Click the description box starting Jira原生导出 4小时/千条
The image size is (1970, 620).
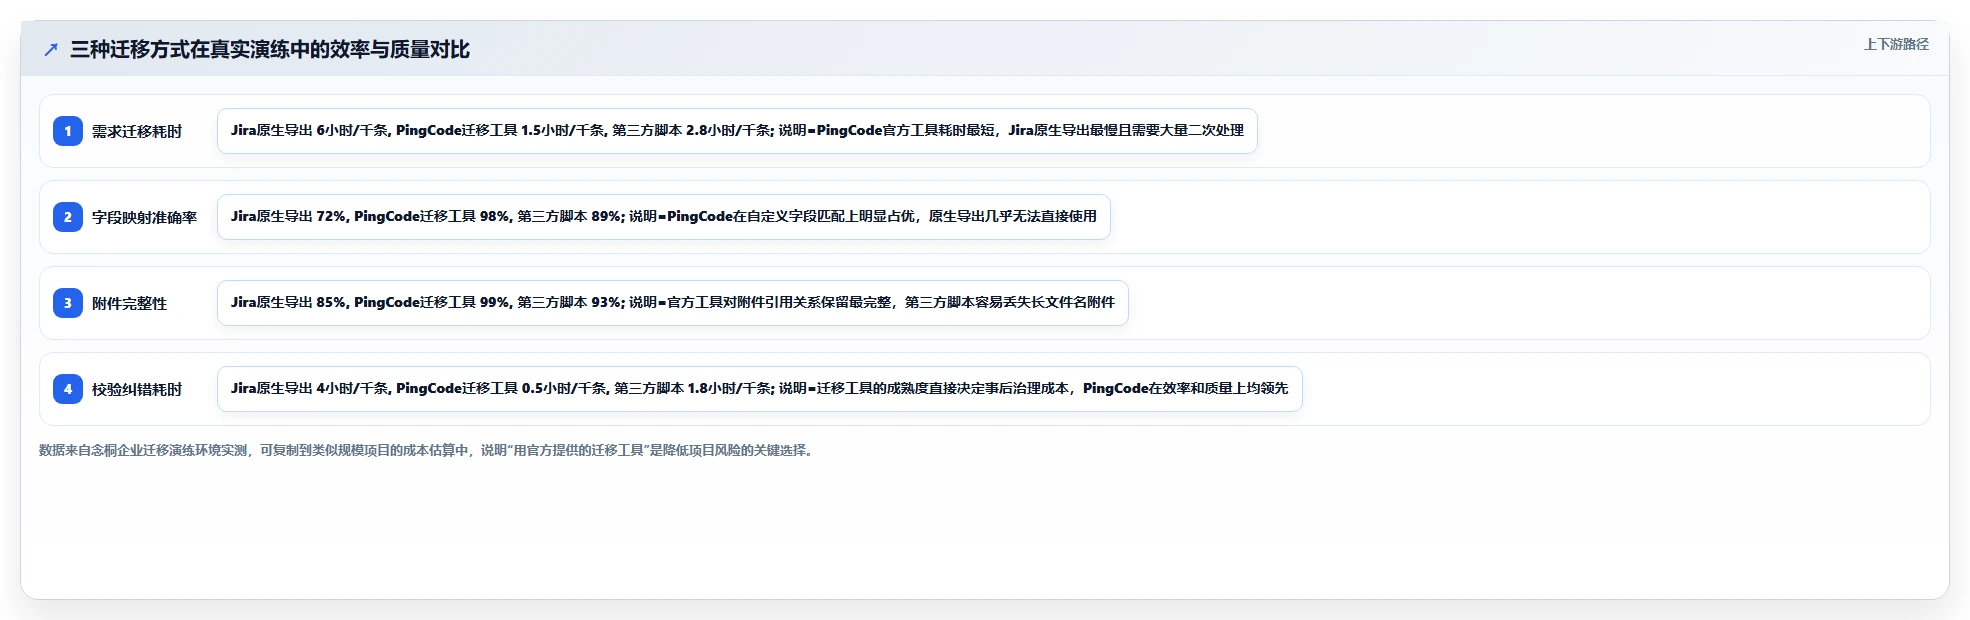coord(760,389)
